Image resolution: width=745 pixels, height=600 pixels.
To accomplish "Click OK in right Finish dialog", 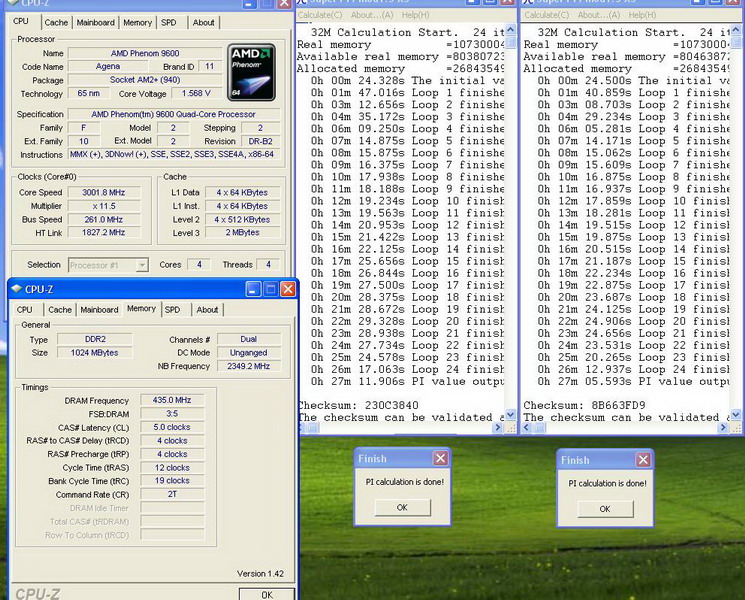I will [605, 509].
